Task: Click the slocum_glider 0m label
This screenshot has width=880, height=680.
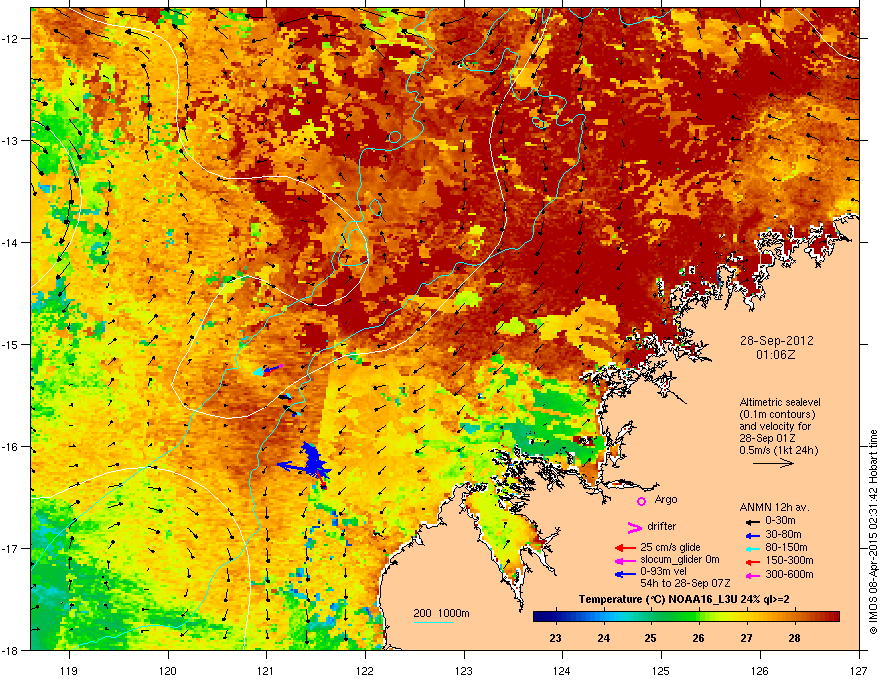Action: pyautogui.click(x=680, y=560)
